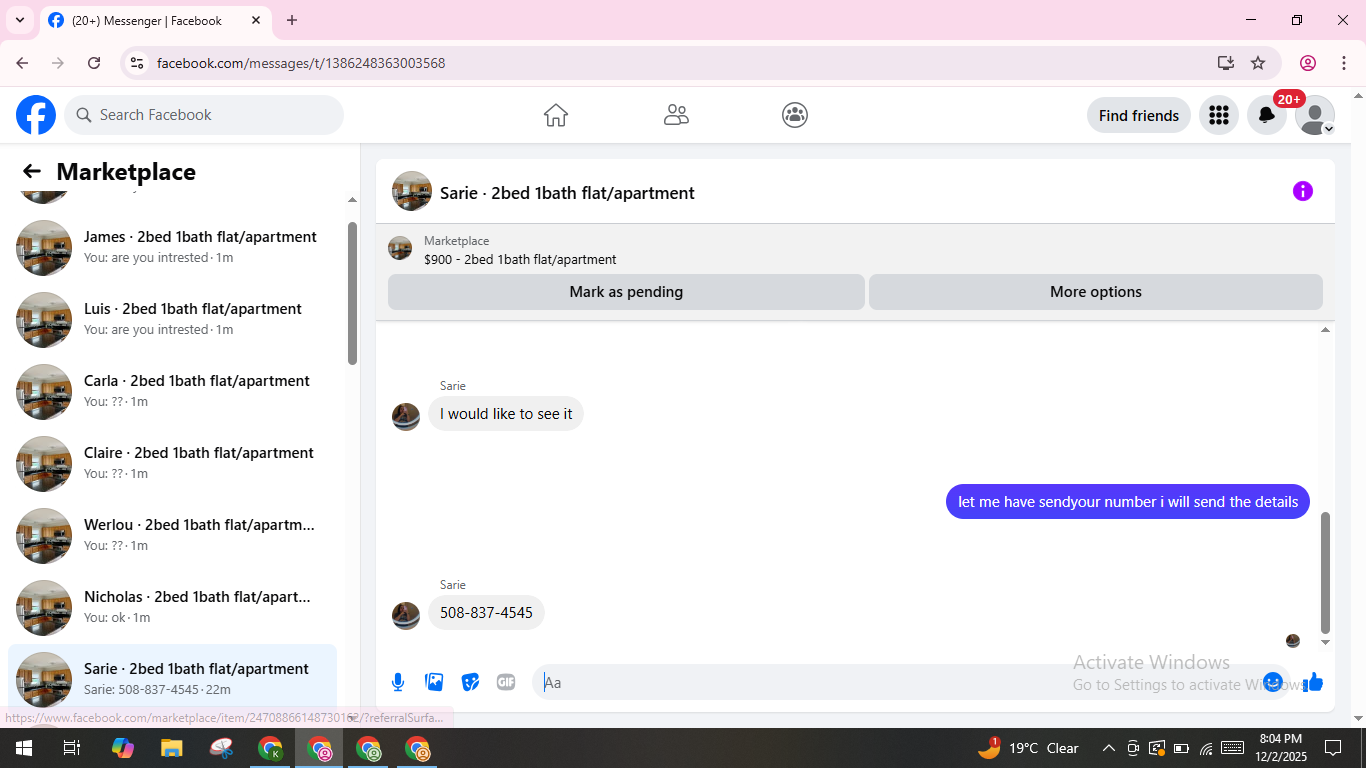Send a voice clip with microphone icon
The height and width of the screenshot is (768, 1366).
pyautogui.click(x=398, y=682)
